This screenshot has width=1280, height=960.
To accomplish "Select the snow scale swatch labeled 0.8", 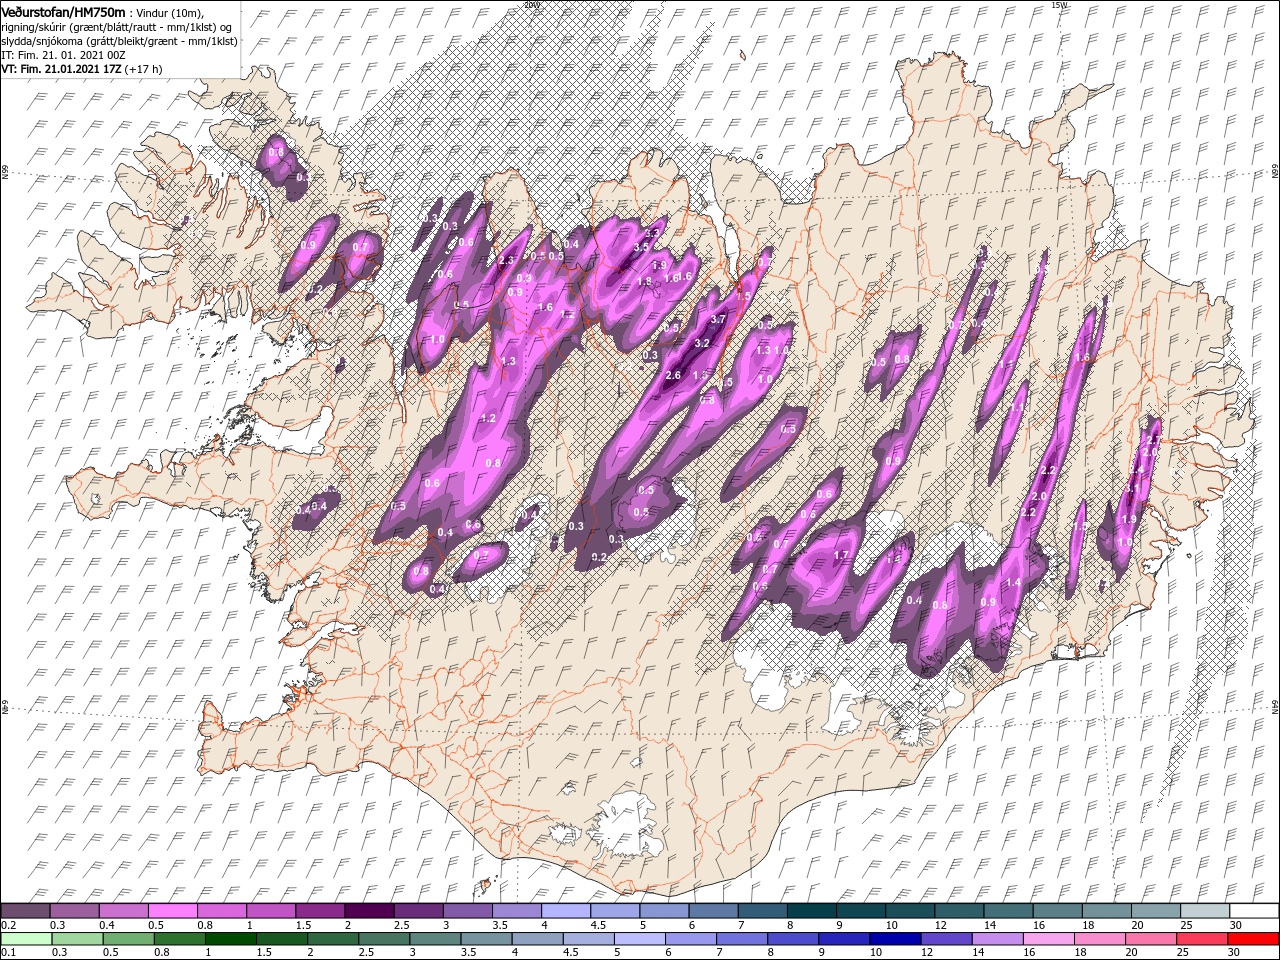I will pyautogui.click(x=221, y=911).
